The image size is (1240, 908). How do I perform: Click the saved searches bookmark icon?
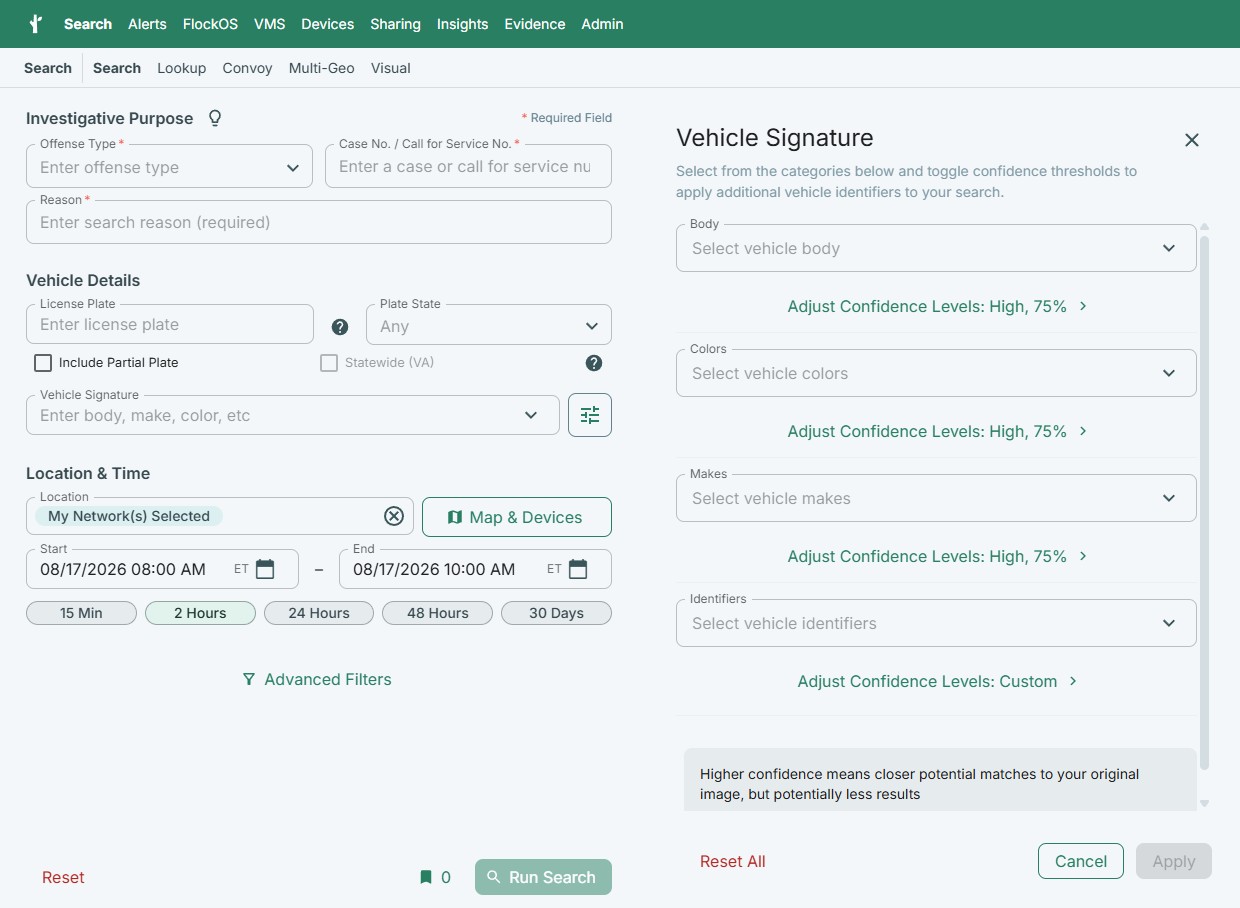[426, 877]
